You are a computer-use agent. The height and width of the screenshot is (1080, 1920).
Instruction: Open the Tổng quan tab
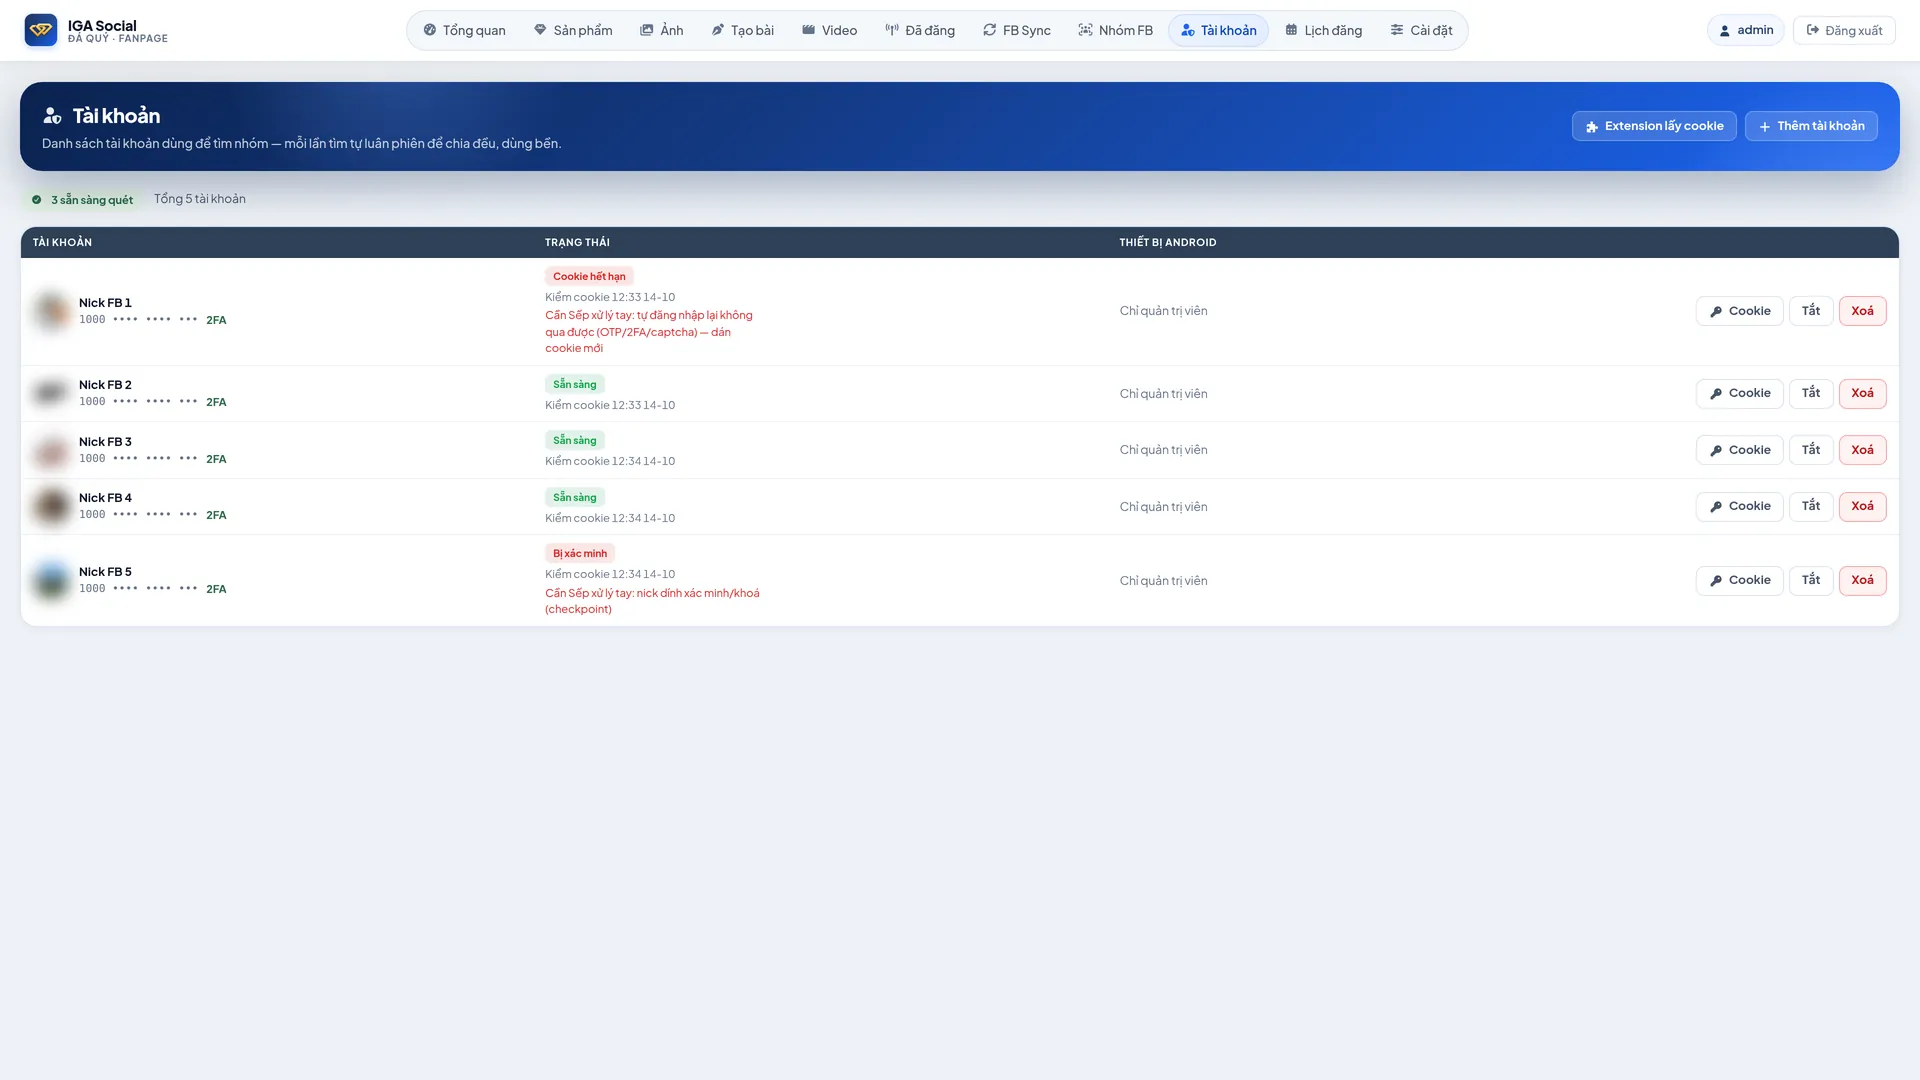point(465,30)
